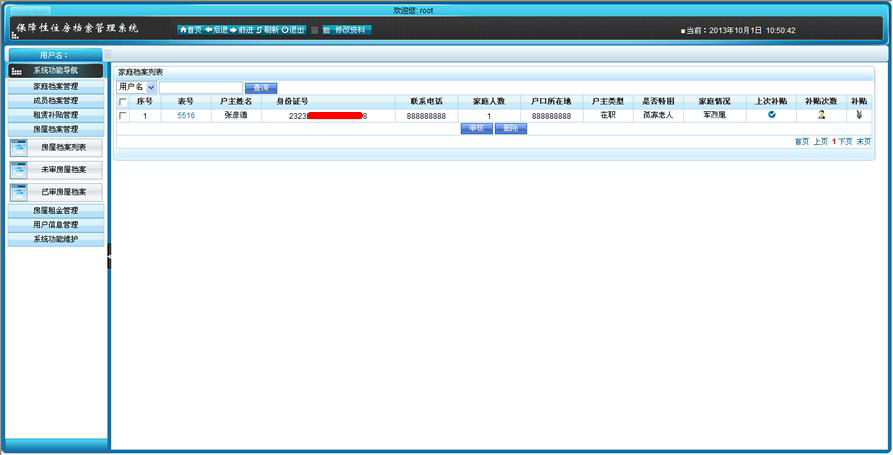Click the 补贴 icon in last column

(x=859, y=115)
